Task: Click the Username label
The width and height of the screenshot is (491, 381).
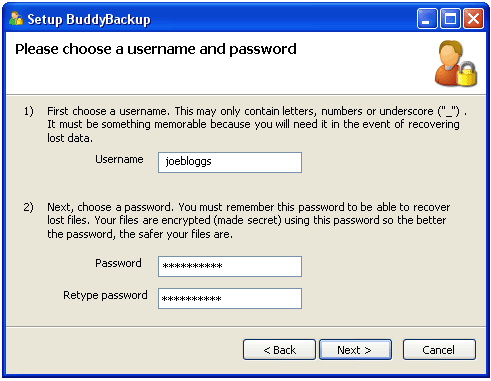Action: 119,159
